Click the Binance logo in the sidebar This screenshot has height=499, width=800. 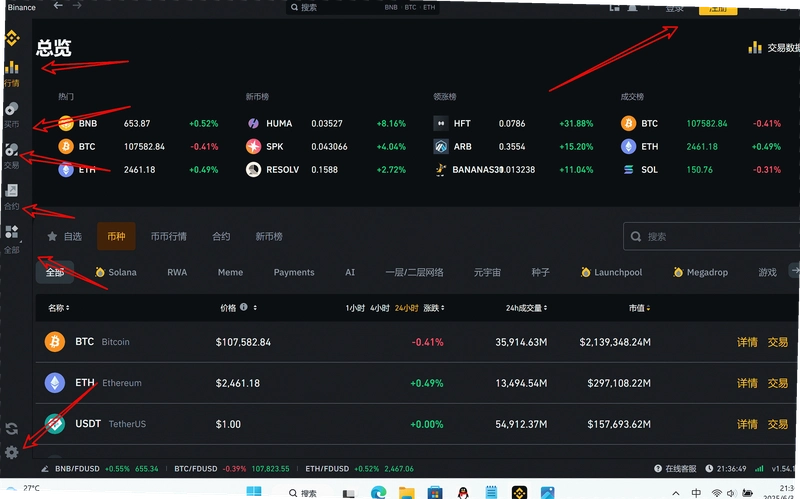tap(12, 38)
